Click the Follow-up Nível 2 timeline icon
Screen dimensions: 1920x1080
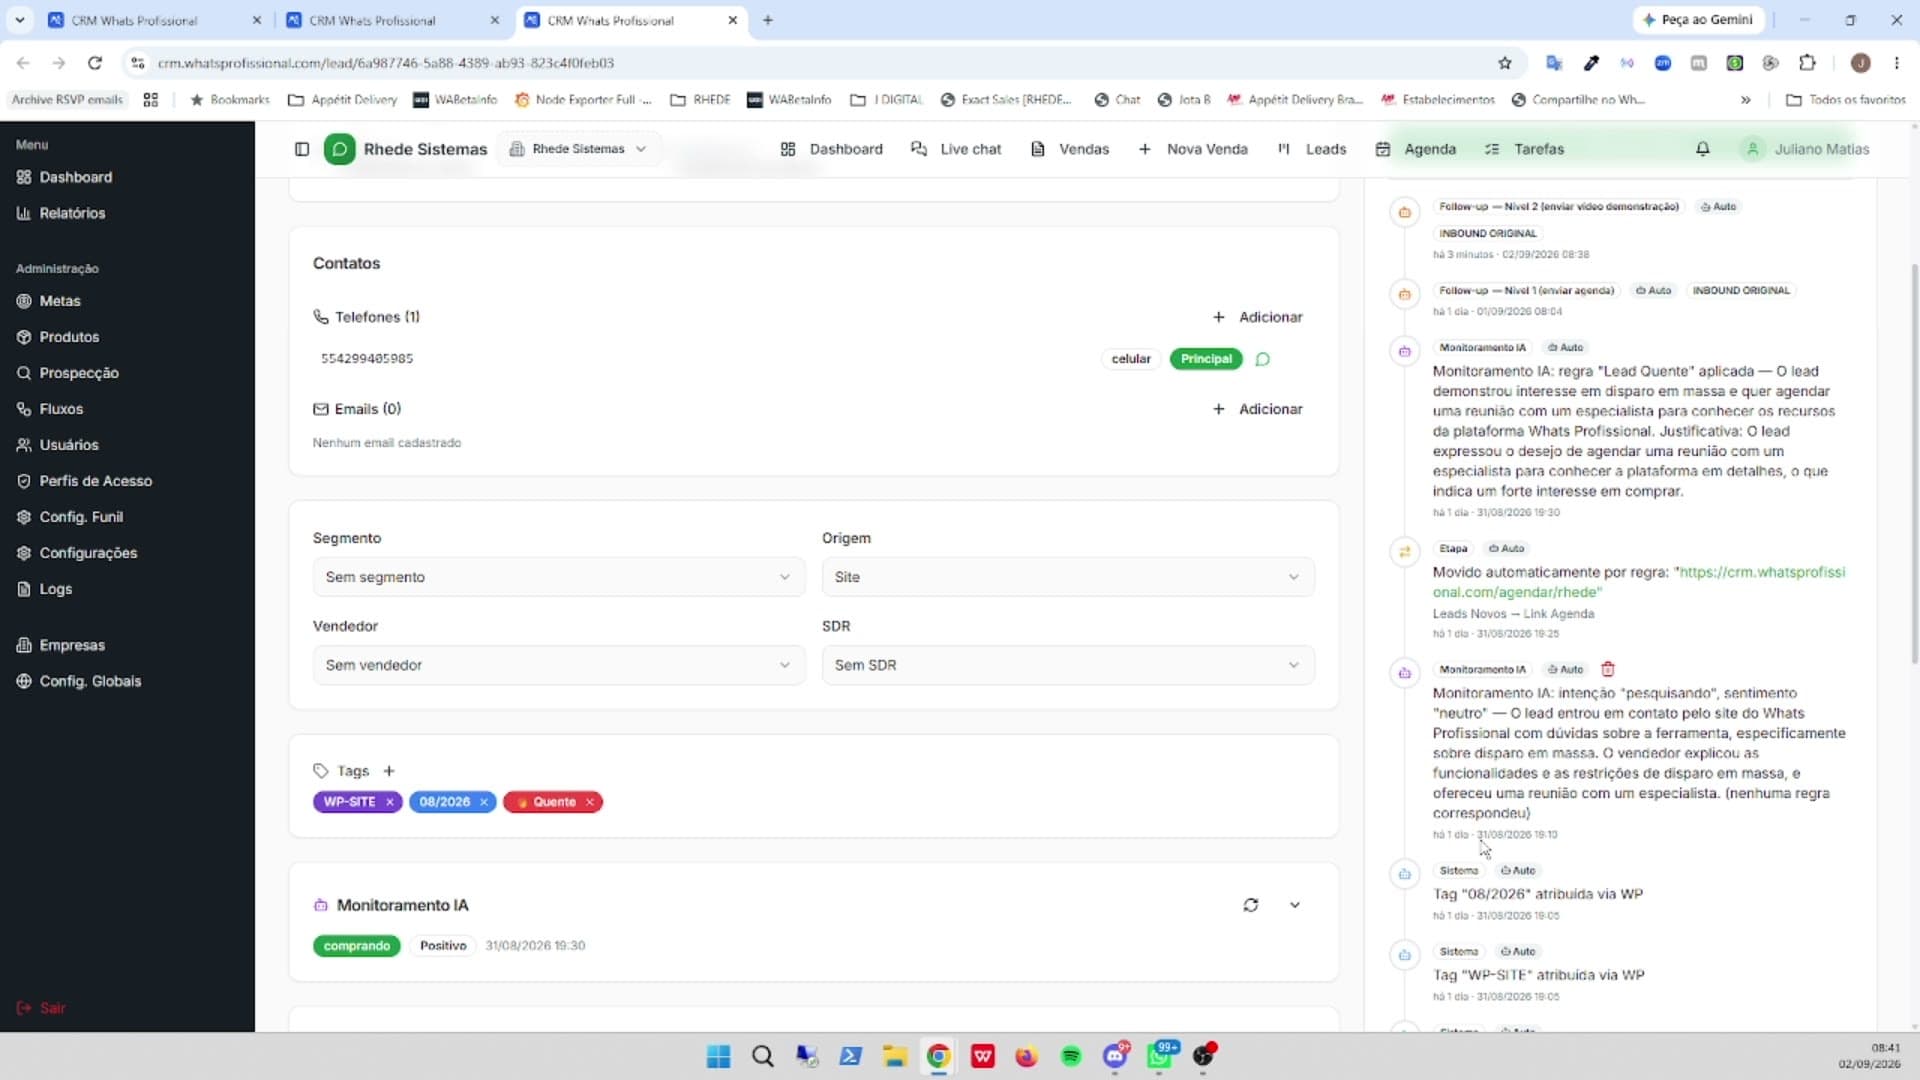(x=1405, y=212)
